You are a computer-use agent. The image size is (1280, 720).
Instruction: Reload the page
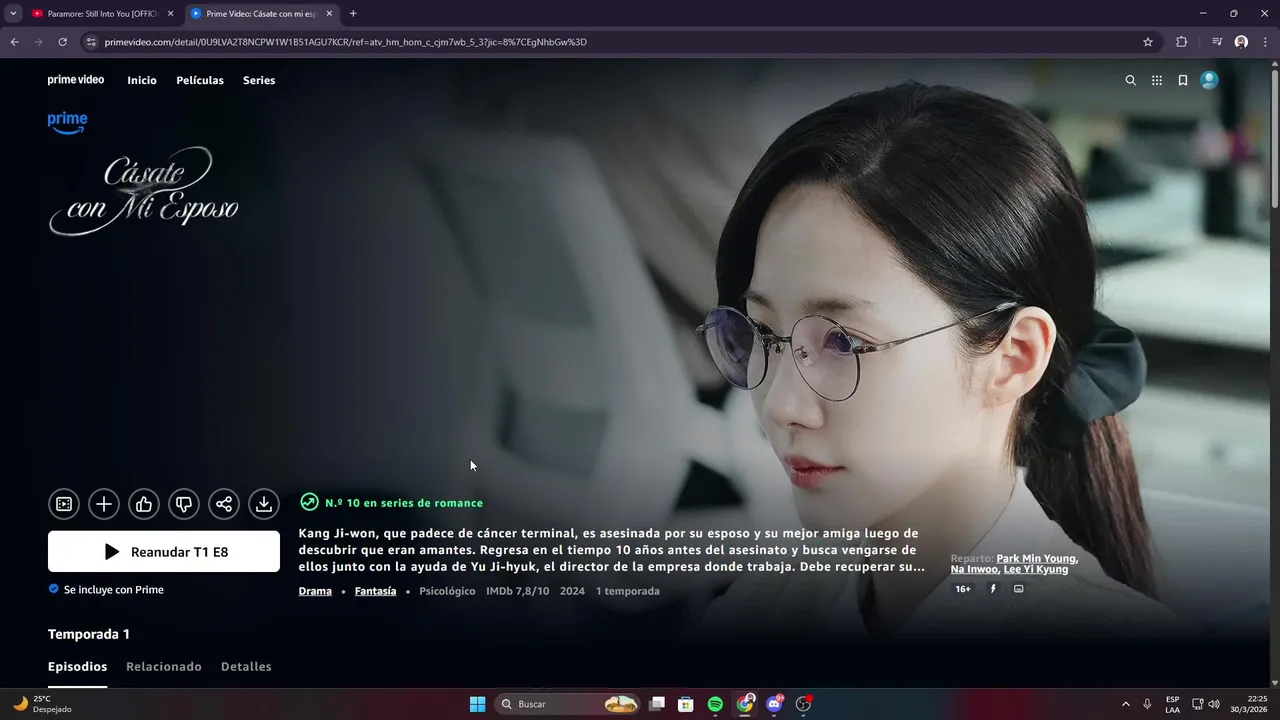coord(62,42)
